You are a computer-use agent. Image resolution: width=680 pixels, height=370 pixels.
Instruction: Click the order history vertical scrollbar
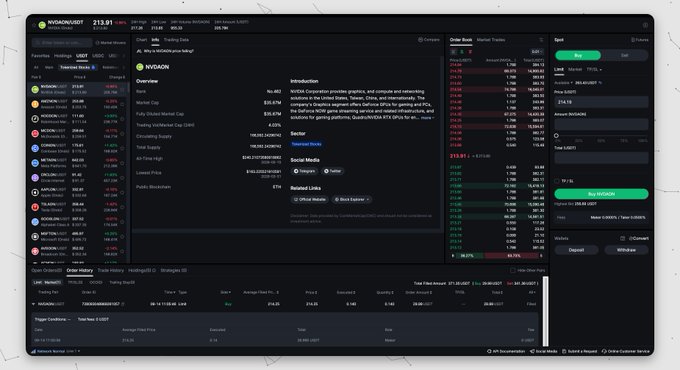(x=546, y=311)
